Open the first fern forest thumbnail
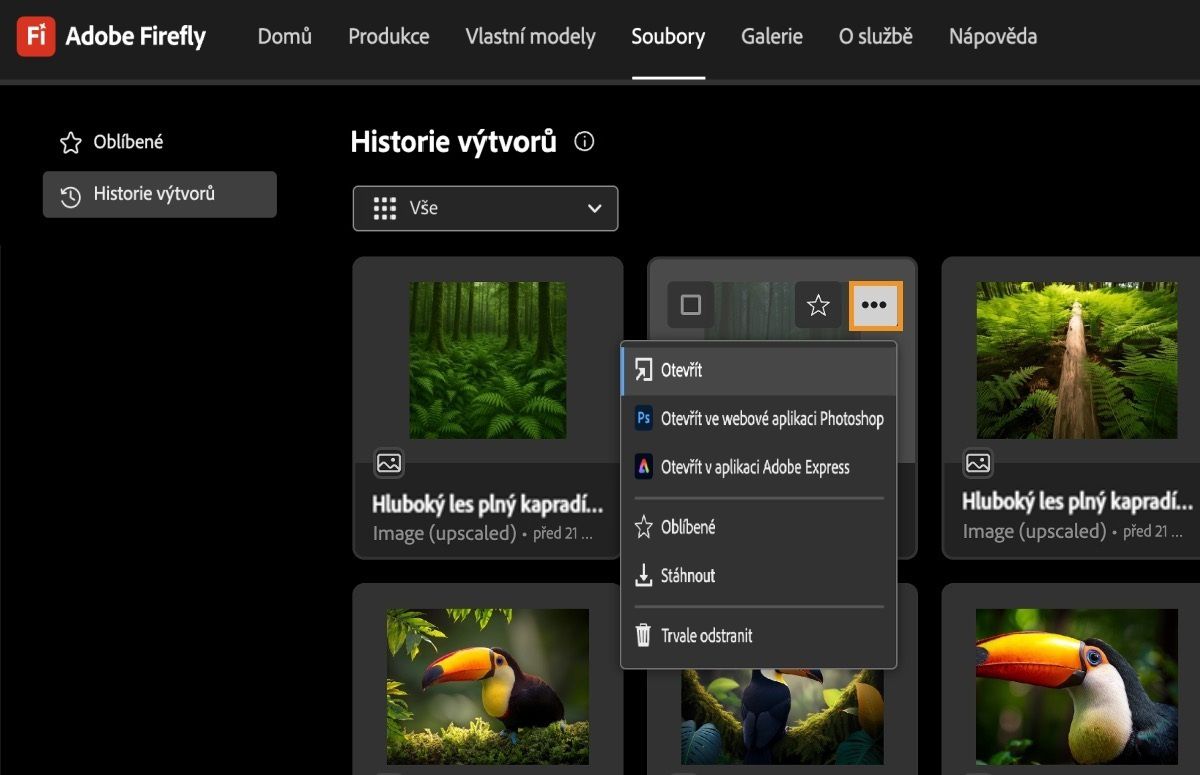1200x775 pixels. coord(488,360)
